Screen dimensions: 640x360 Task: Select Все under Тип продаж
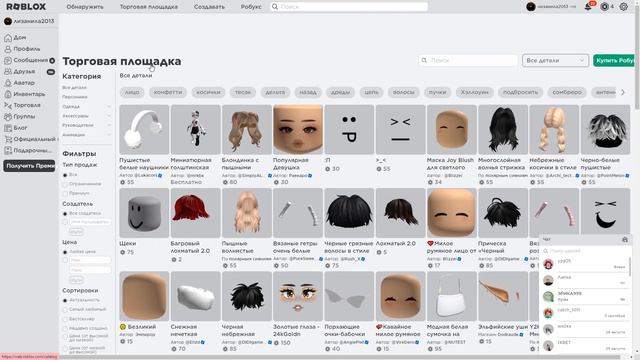(x=65, y=175)
